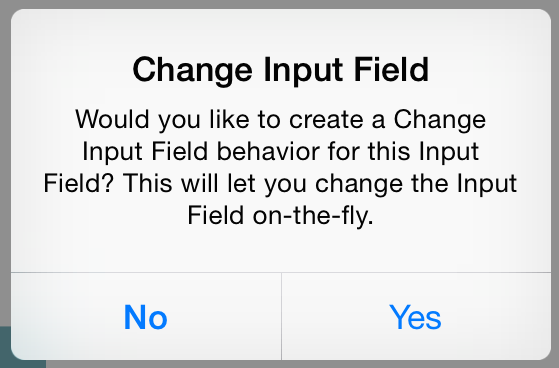
Task: Tap the Yes button
Action: pyautogui.click(x=416, y=317)
